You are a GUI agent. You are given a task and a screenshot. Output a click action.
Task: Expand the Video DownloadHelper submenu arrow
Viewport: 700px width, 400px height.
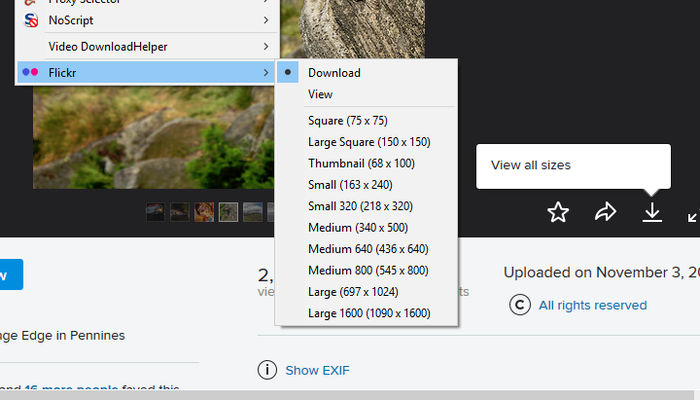pyautogui.click(x=266, y=46)
